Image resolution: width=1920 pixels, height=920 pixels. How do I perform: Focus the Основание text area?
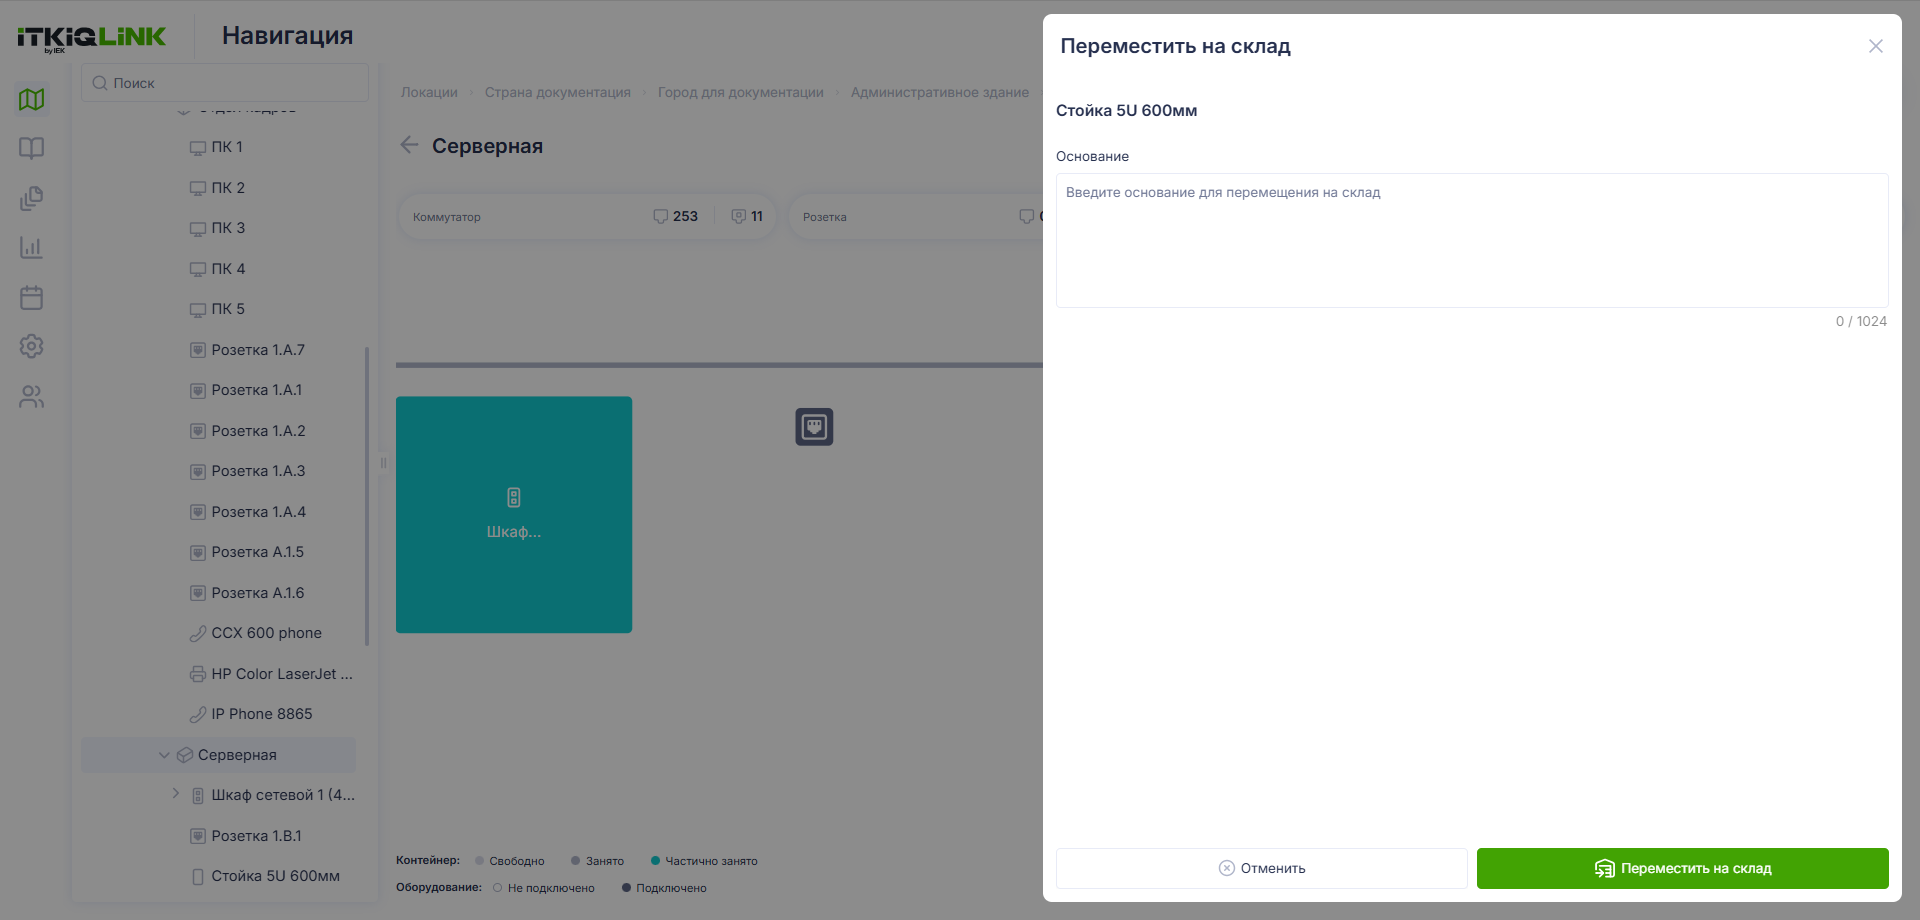[1472, 240]
